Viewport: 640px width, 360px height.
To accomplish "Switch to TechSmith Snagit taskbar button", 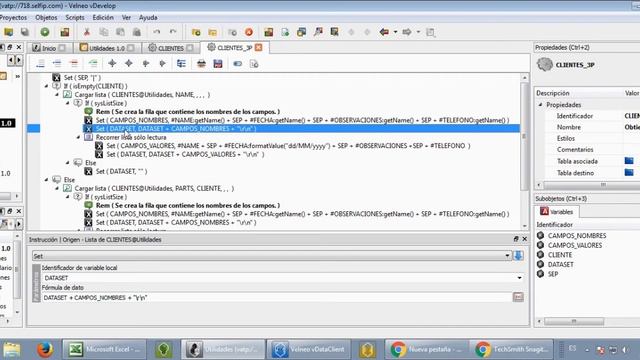I will point(511,349).
